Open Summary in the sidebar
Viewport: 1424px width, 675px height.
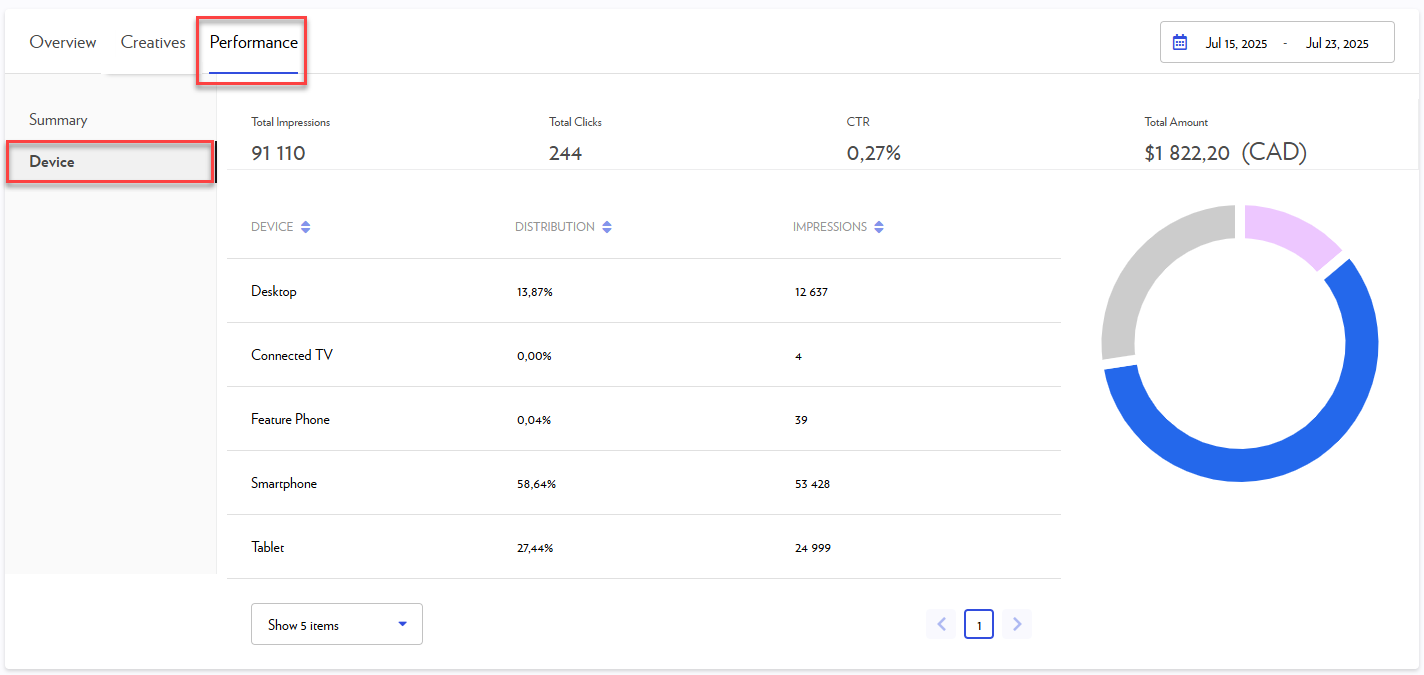click(x=58, y=120)
